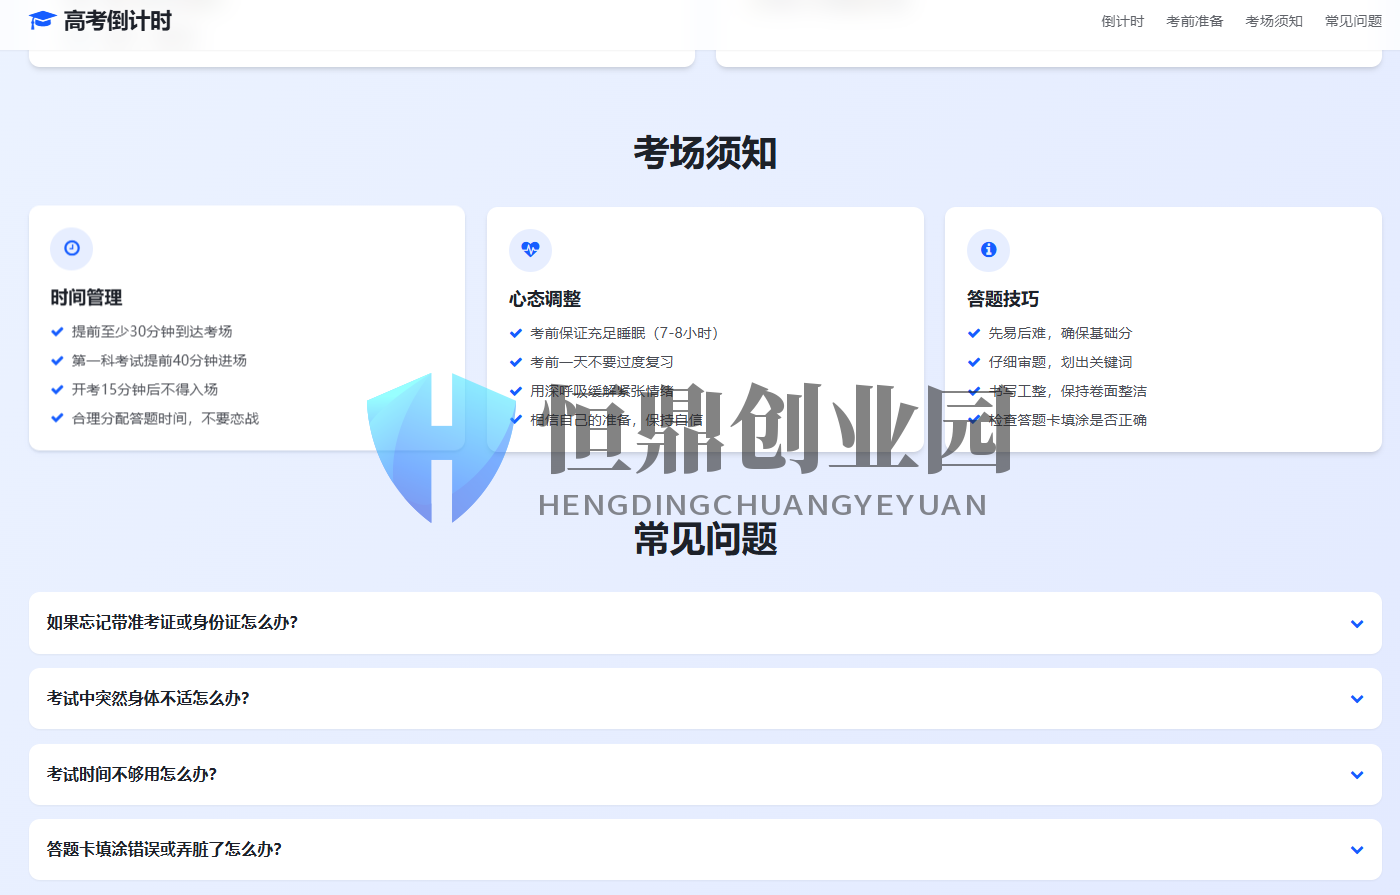Click the 常见问题 section heading
1400x895 pixels.
pos(705,540)
